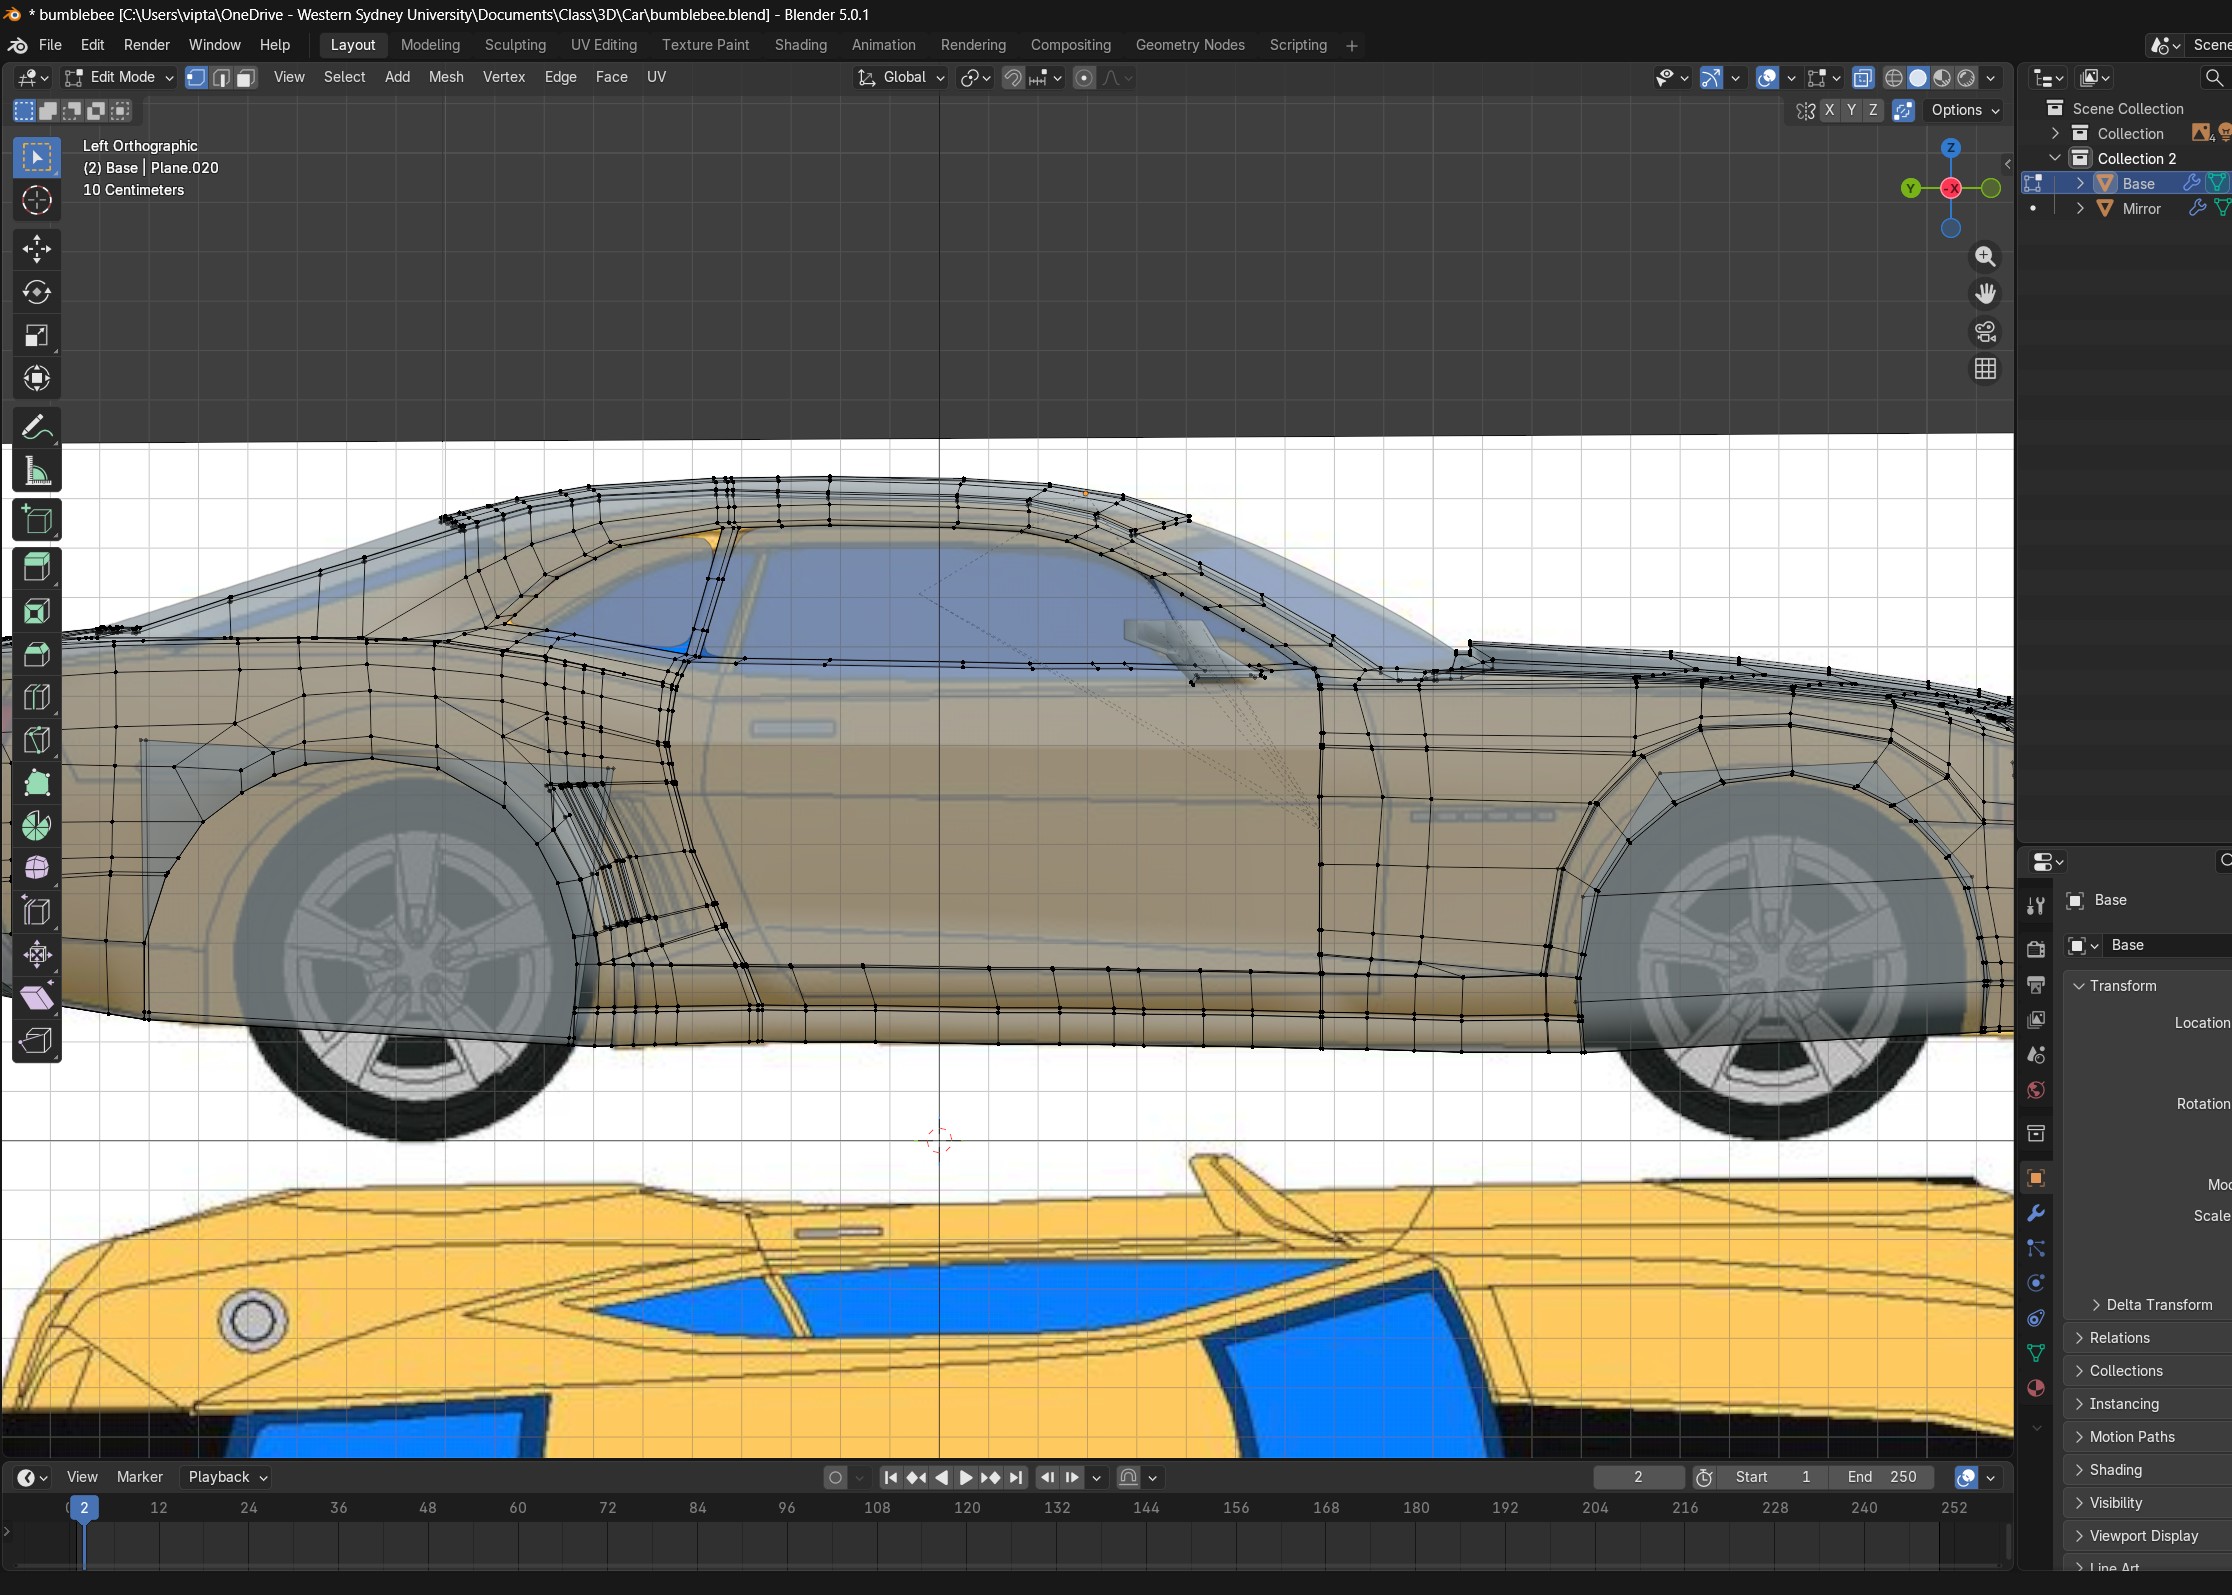The image size is (2232, 1595).
Task: Expand Collection 2 in the outliner
Action: (2055, 158)
